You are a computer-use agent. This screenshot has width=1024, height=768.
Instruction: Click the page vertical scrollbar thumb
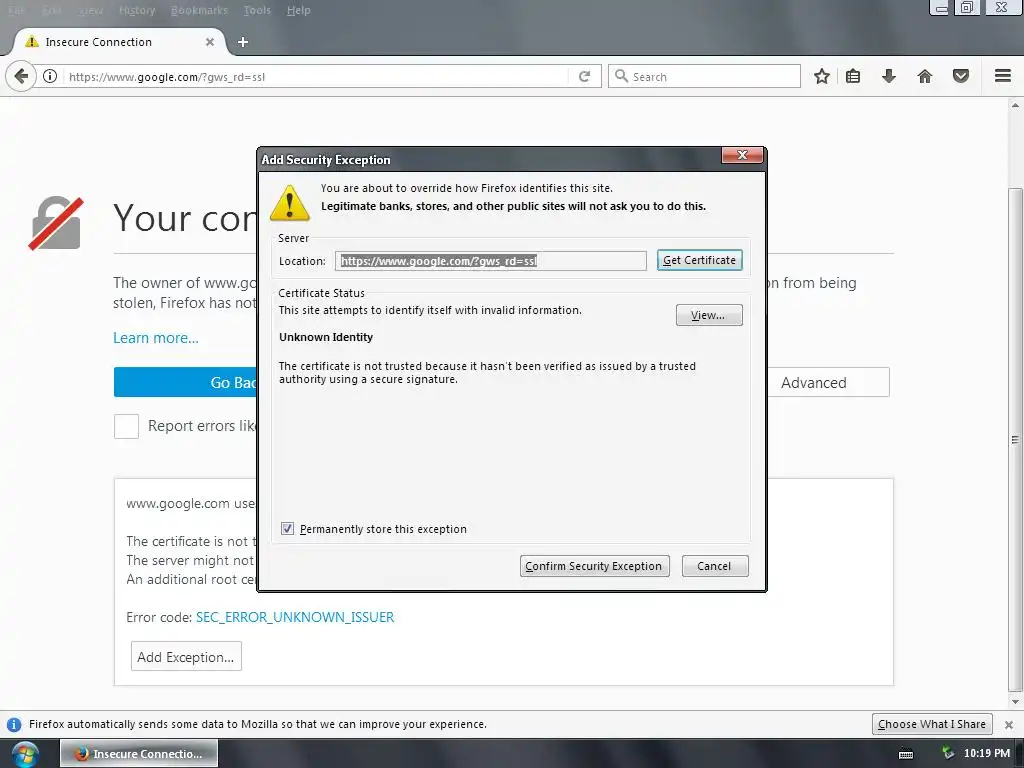(x=1015, y=439)
